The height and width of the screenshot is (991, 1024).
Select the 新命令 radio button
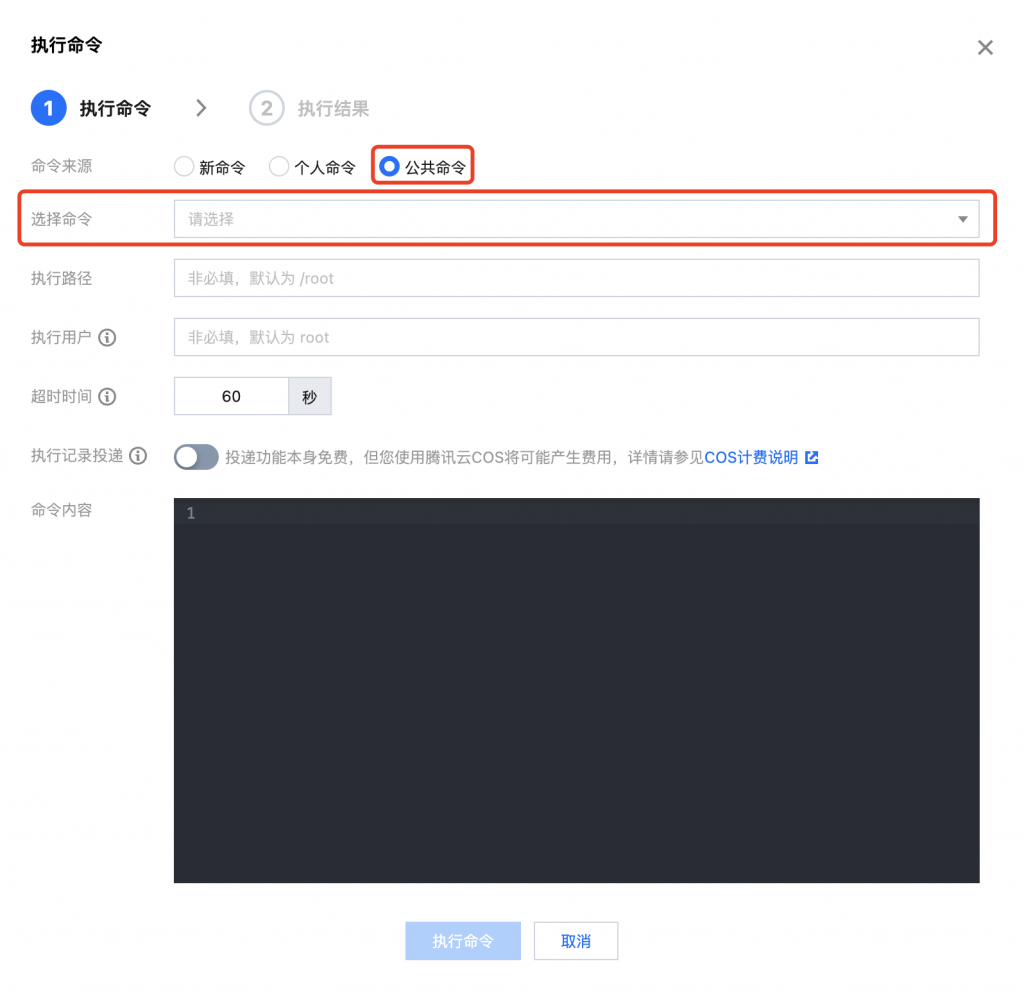(x=183, y=166)
